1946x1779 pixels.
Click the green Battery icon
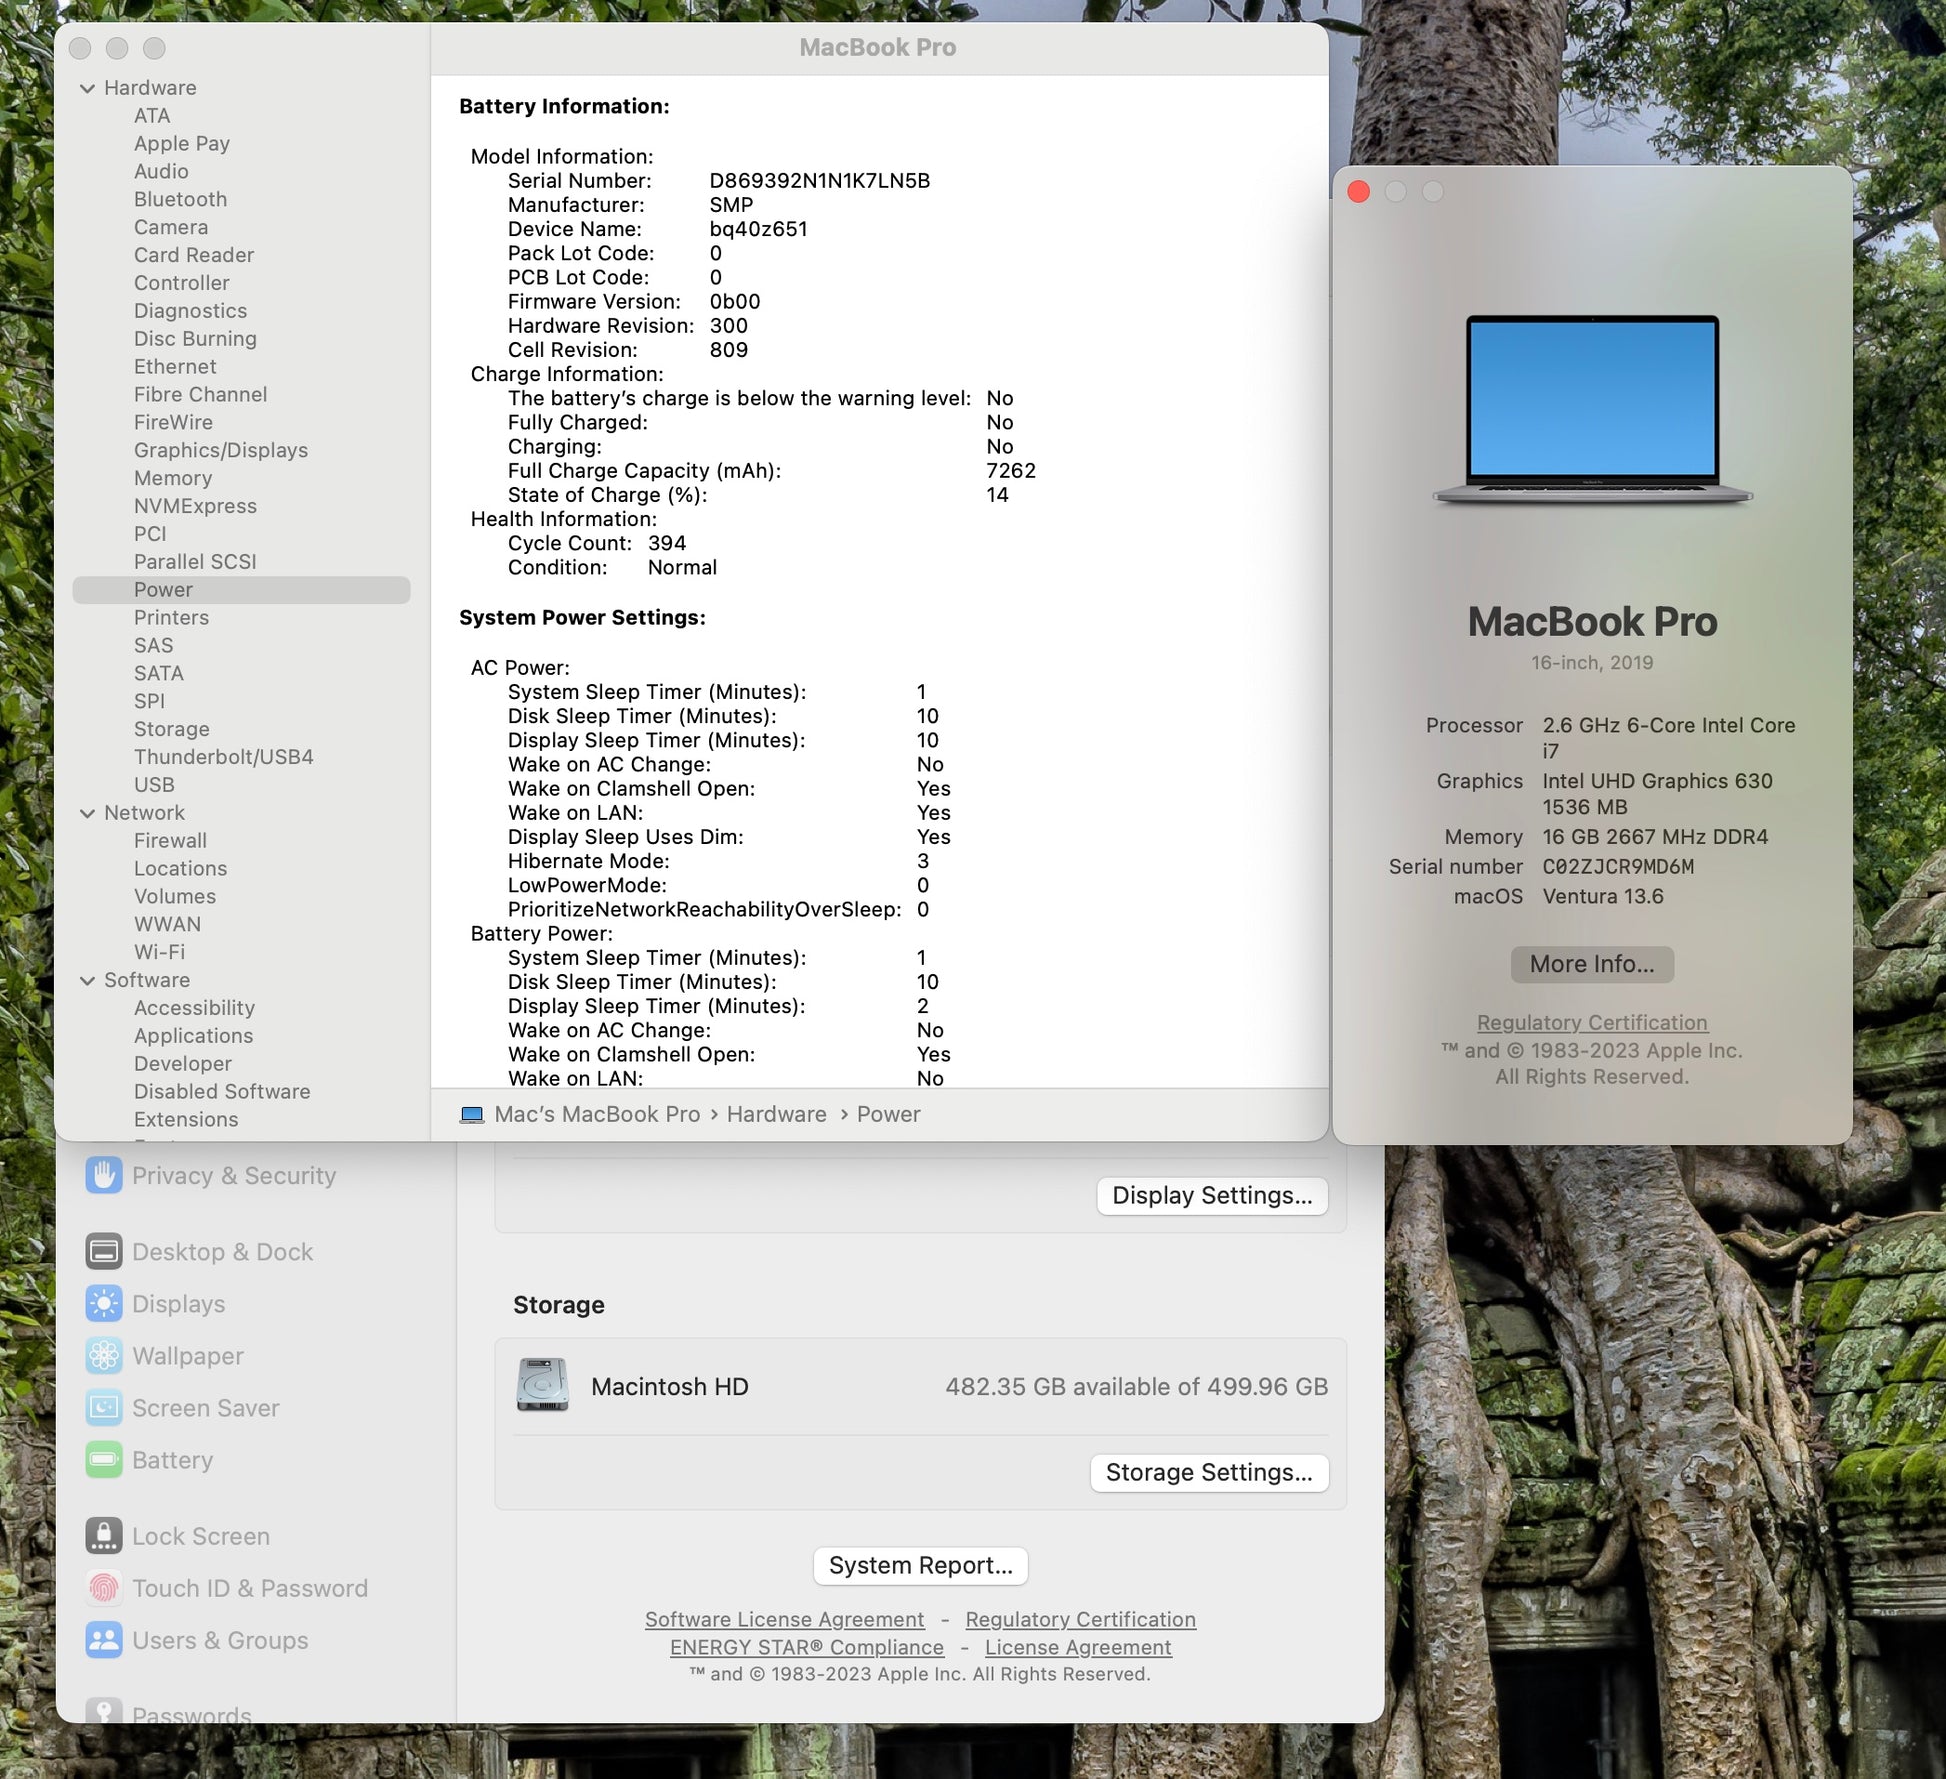pyautogui.click(x=104, y=1459)
